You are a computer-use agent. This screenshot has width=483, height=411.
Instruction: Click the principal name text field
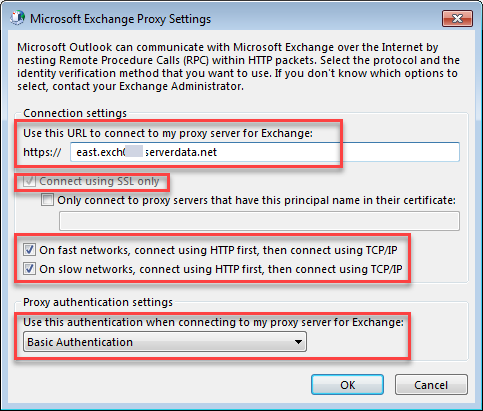click(x=259, y=221)
